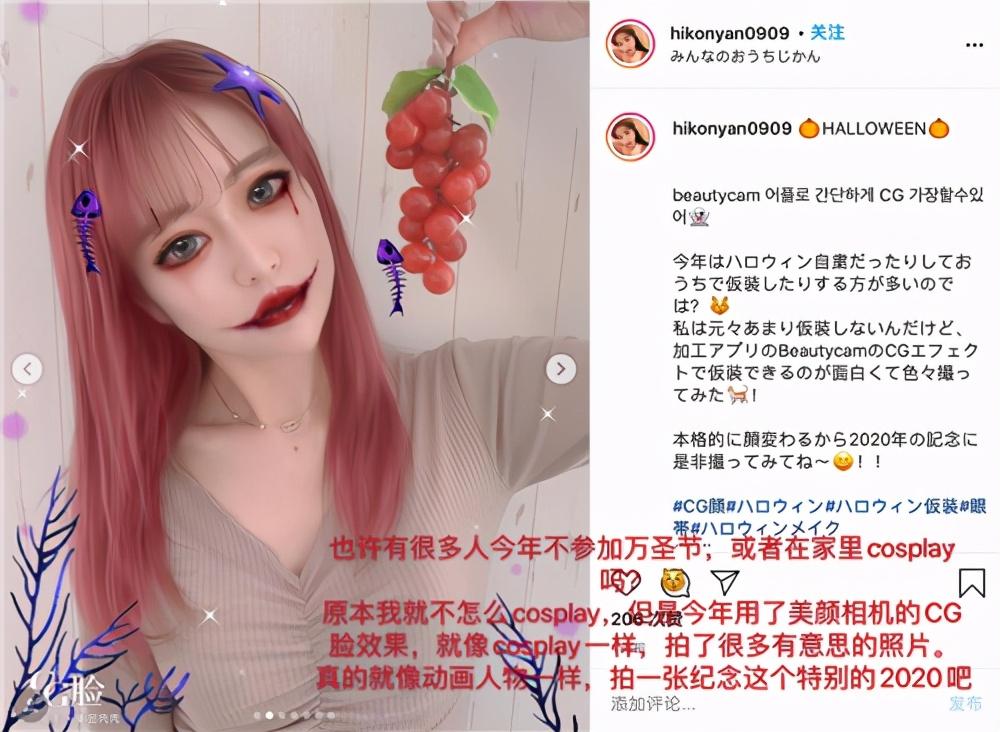The image size is (1000, 732).
Task: View the 206 likes count
Action: (x=645, y=619)
